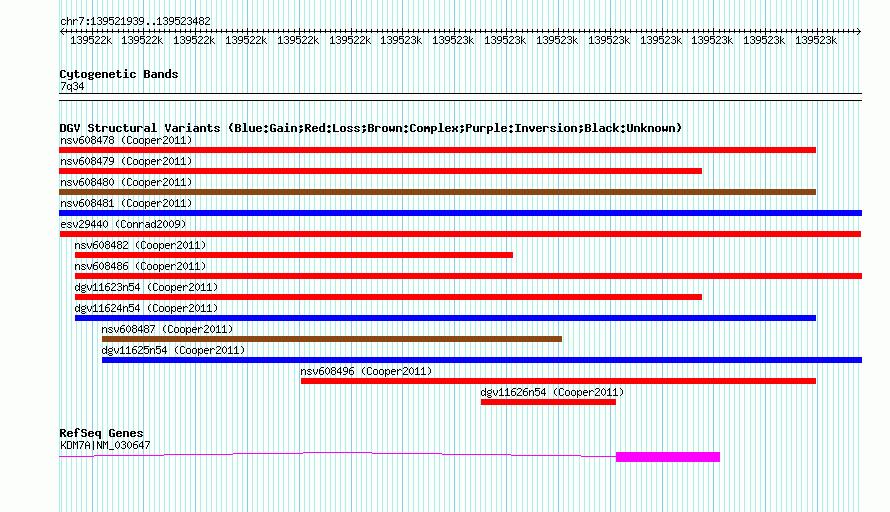Screen dimensions: 890x512
Task: Click the last 139523k ruler label
Action: pyautogui.click(x=816, y=40)
